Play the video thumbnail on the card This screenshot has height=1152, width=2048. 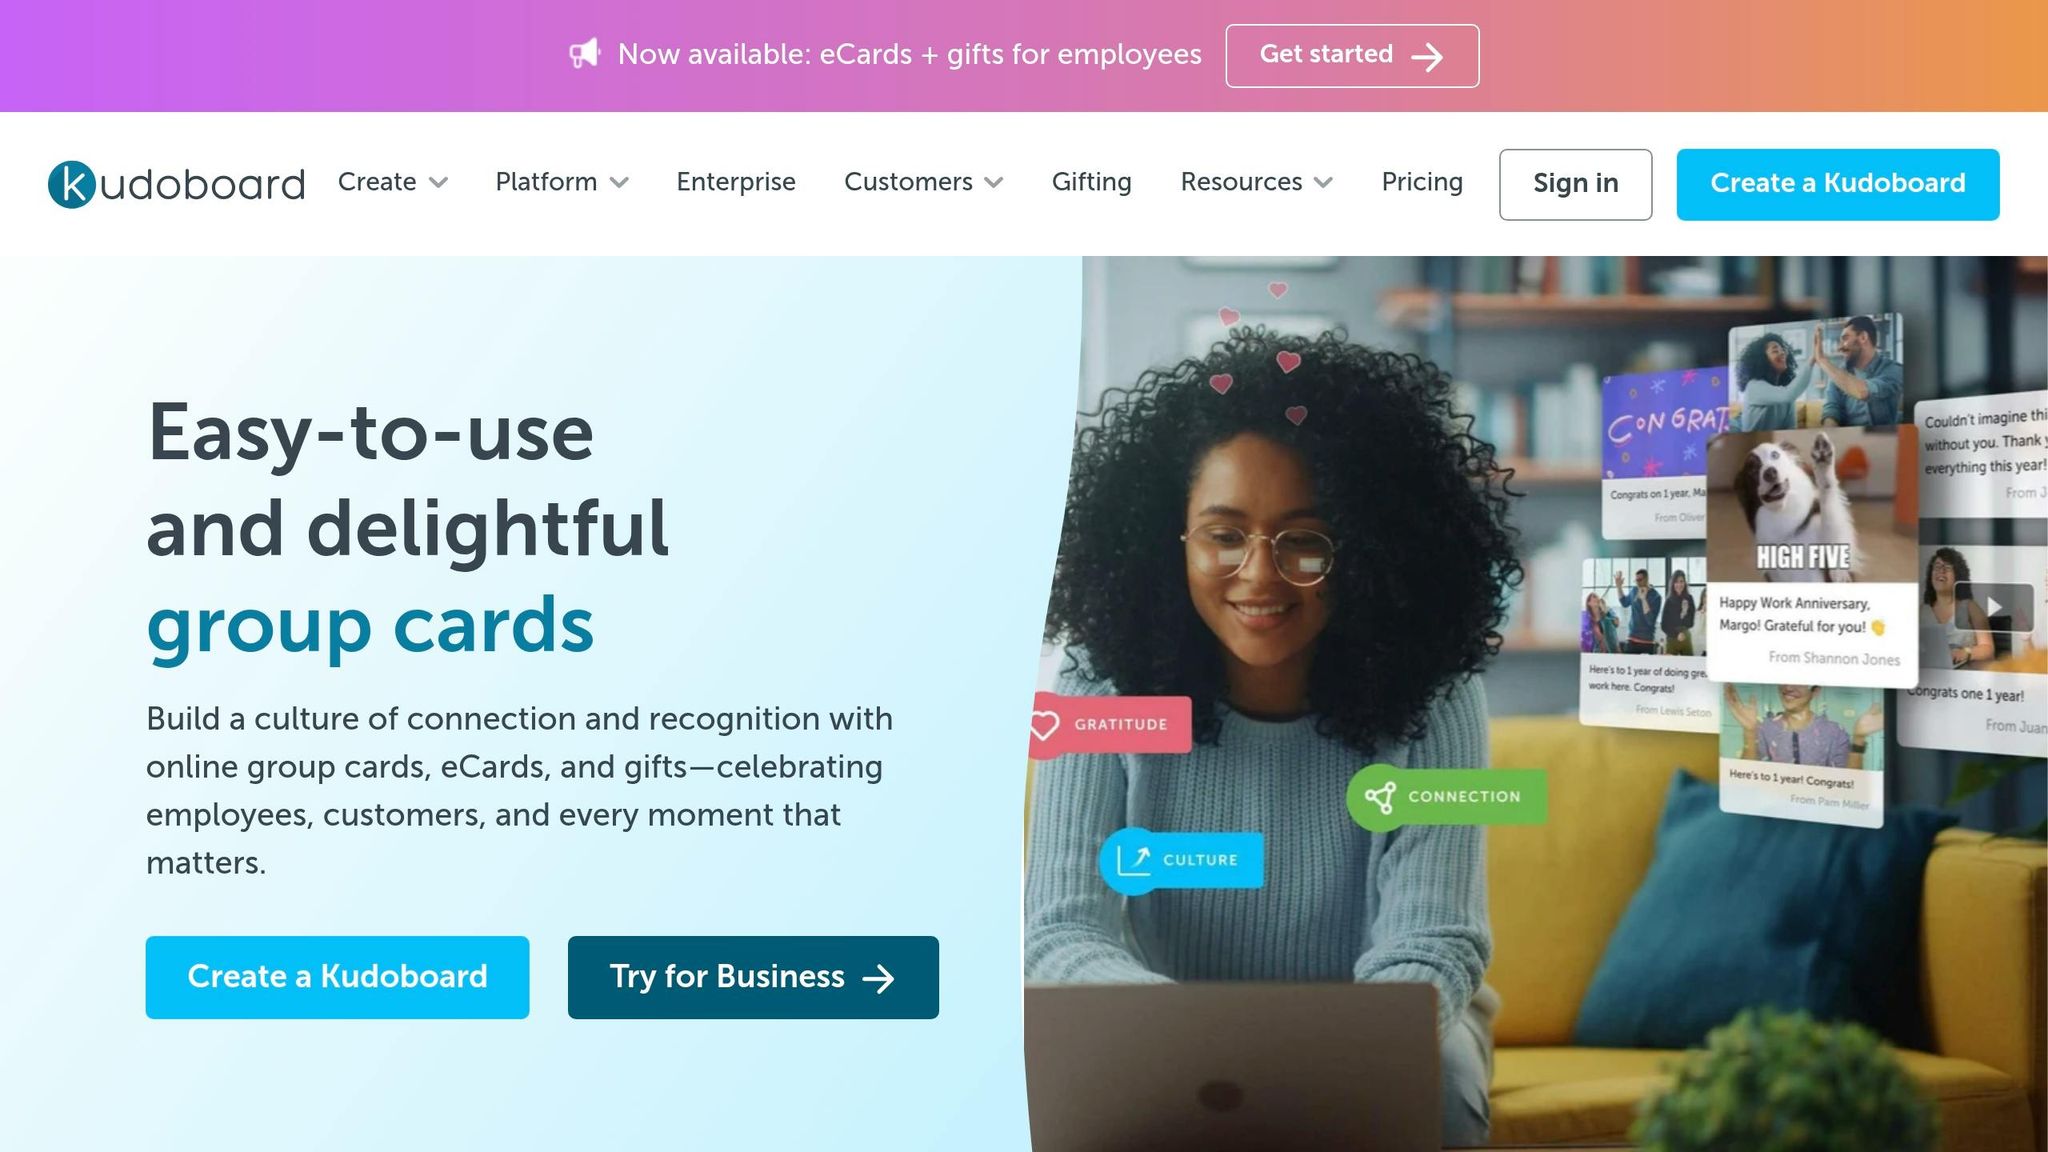pyautogui.click(x=1993, y=606)
